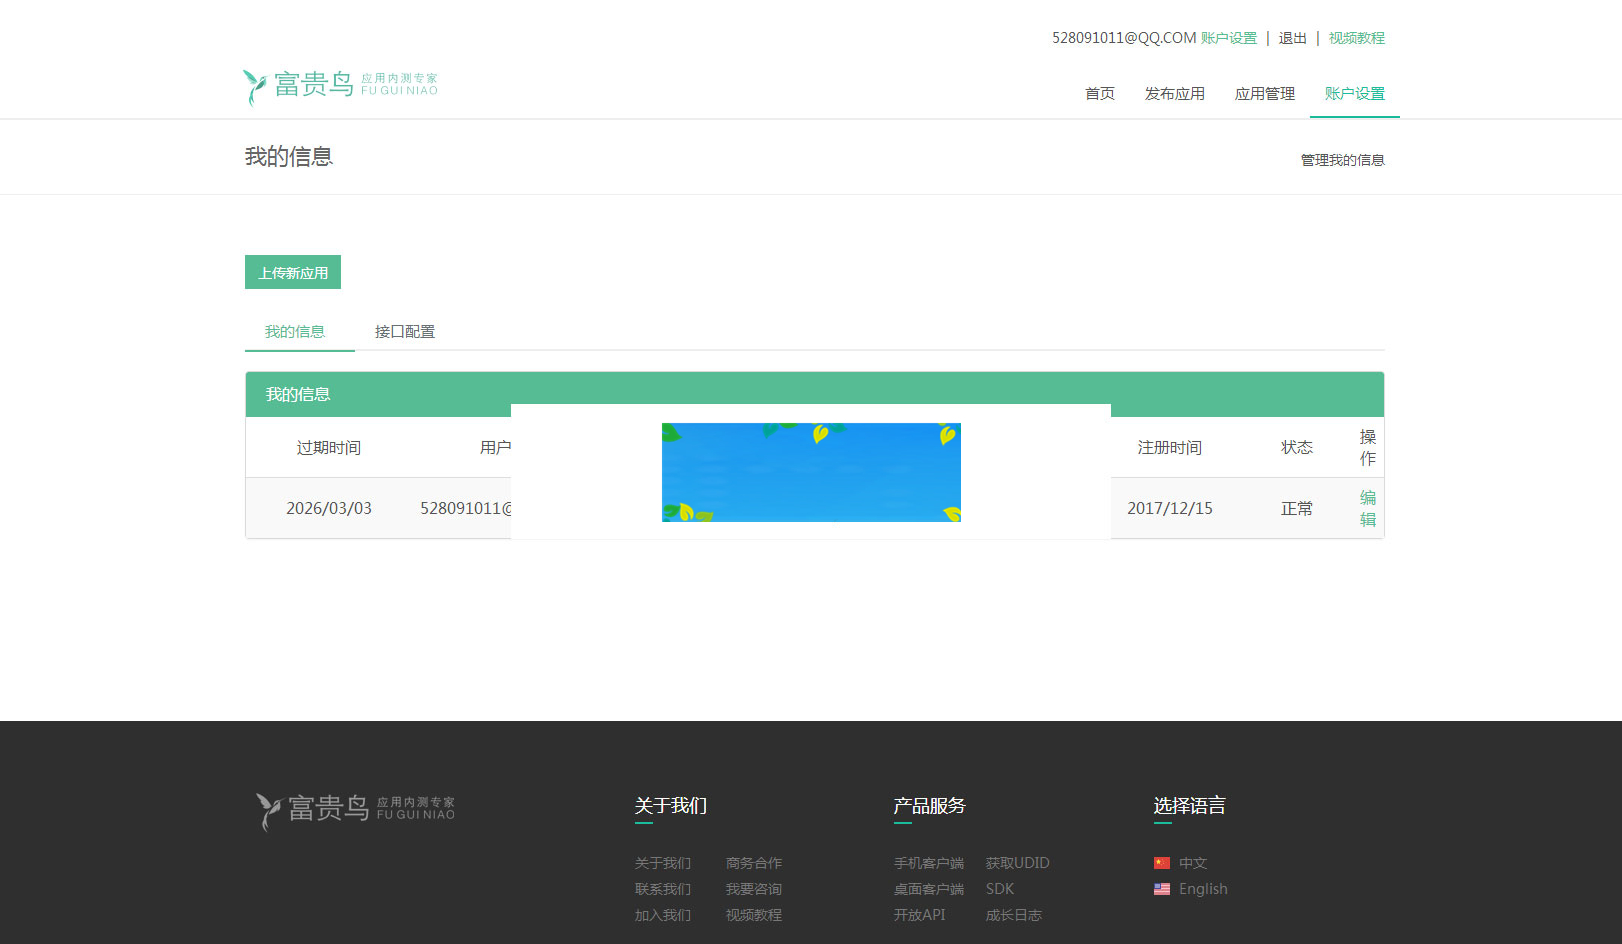Viewport: 1622px width, 944px height.
Task: Click the 编辑 link in the table
Action: (x=1367, y=508)
